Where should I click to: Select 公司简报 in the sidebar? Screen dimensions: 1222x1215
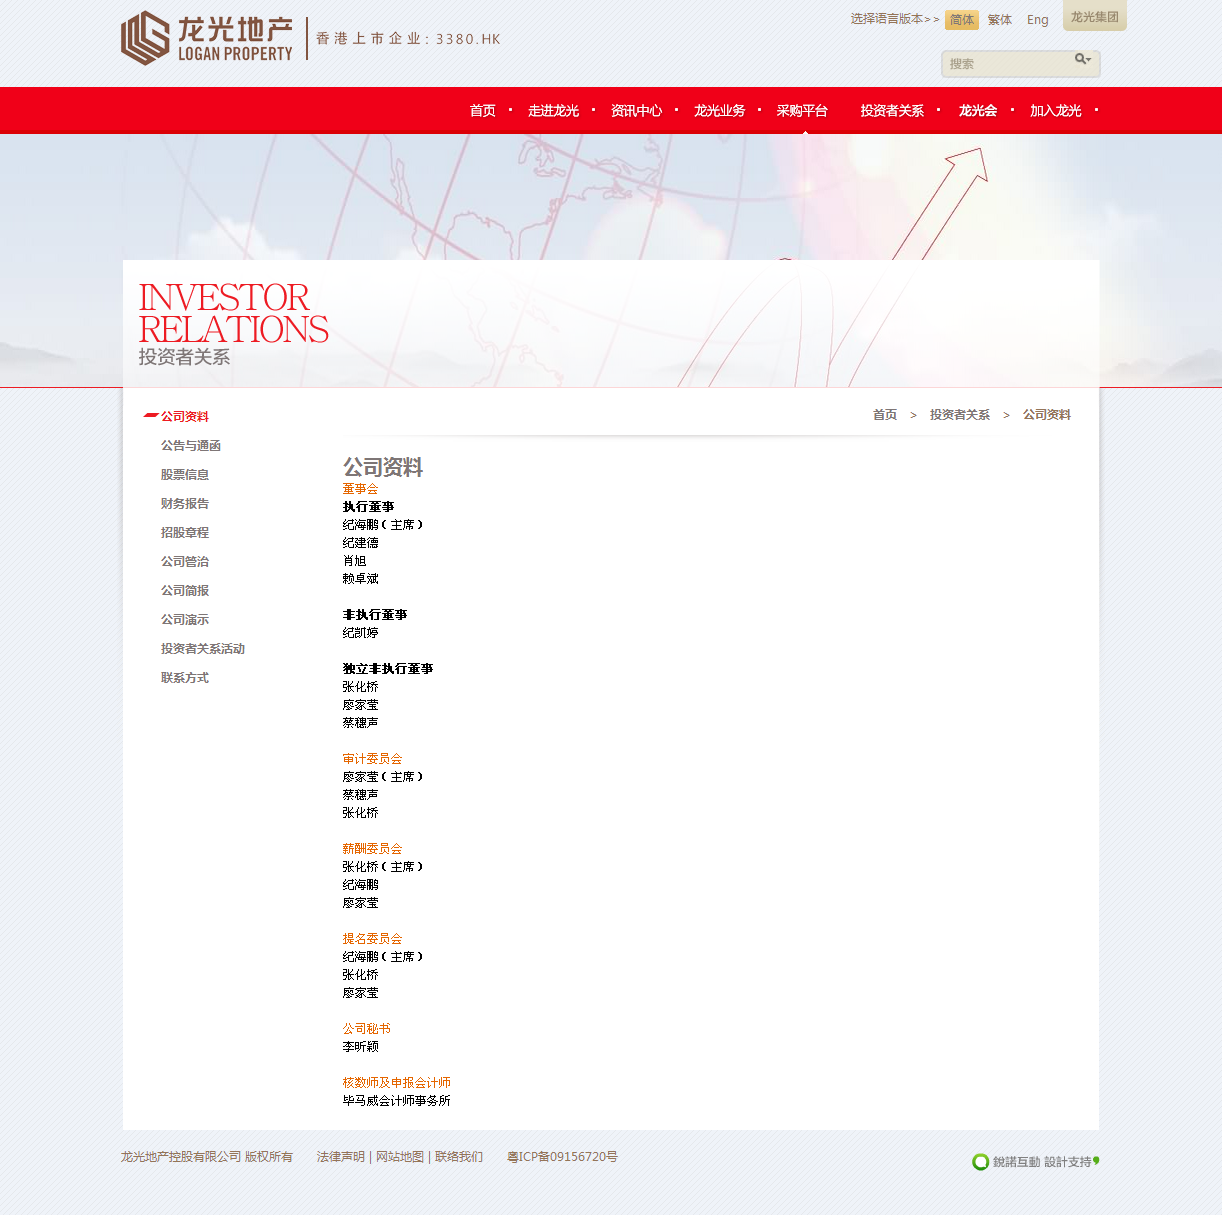point(185,591)
